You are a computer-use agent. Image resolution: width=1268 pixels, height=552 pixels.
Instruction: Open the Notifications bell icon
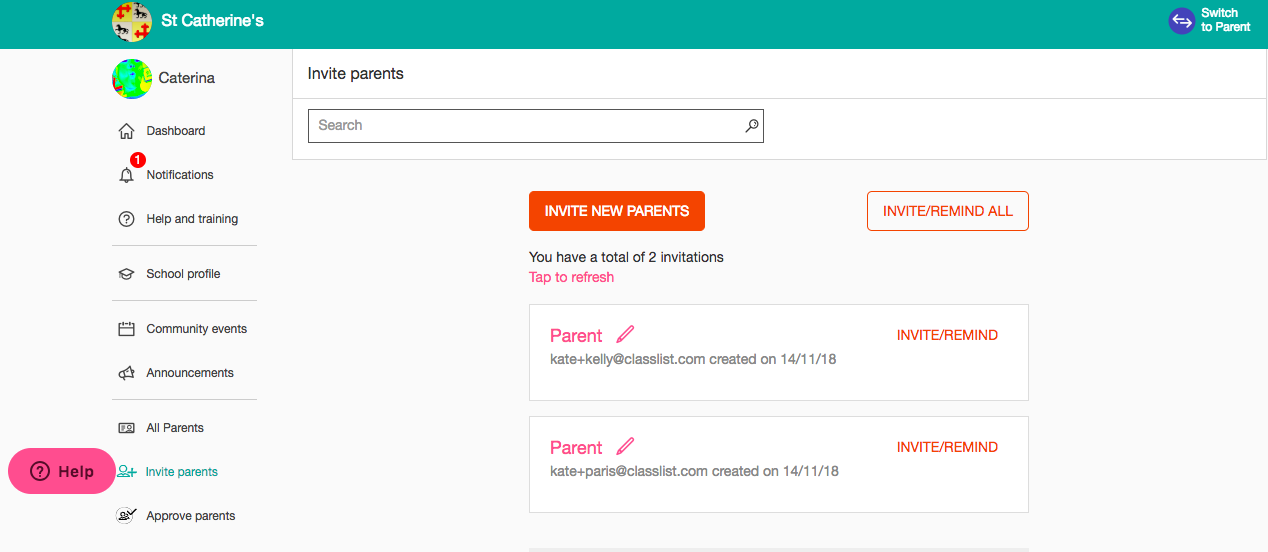[126, 175]
